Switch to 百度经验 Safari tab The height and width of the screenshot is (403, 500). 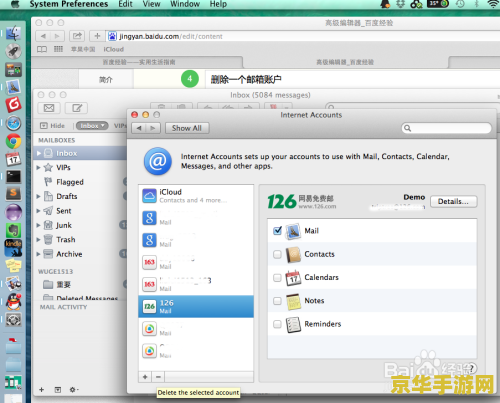(x=138, y=62)
